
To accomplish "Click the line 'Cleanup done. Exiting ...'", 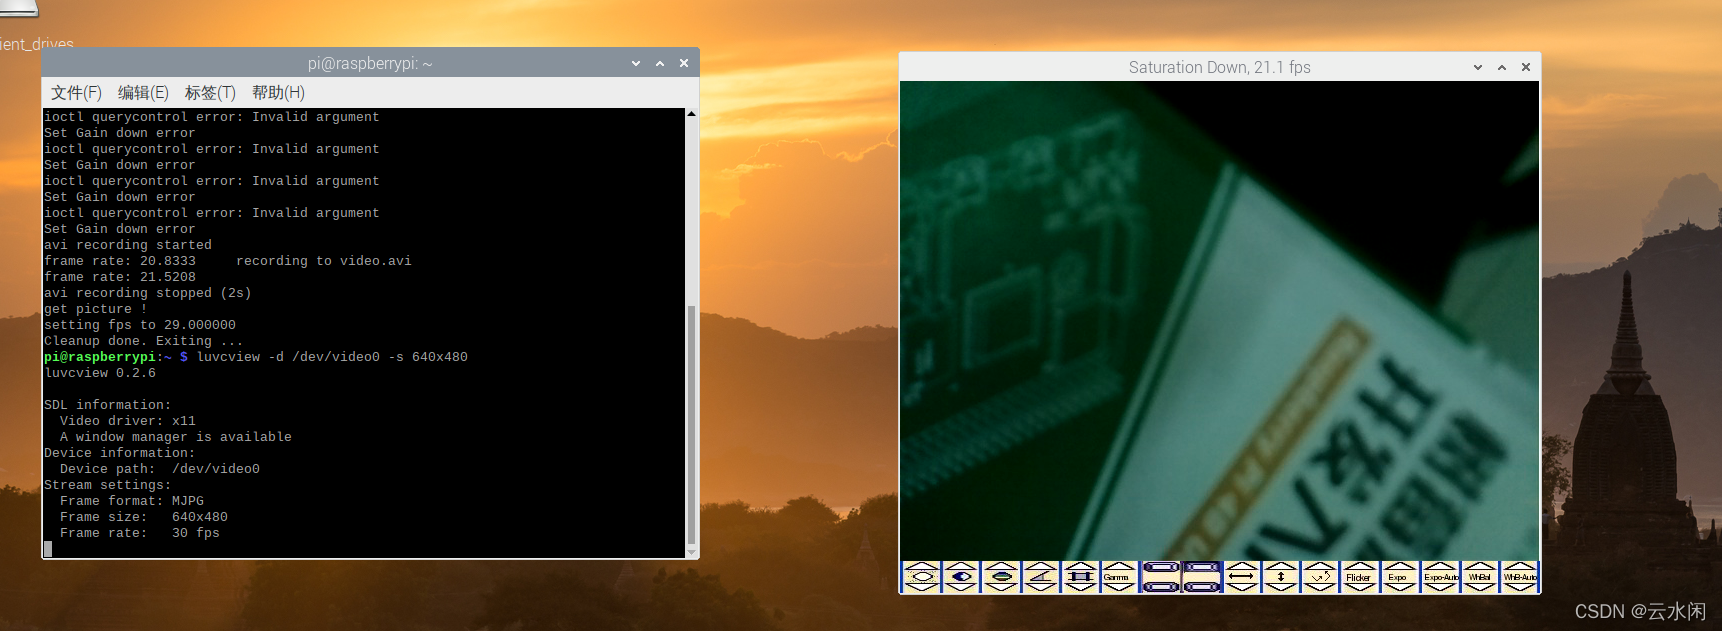I will (144, 341).
